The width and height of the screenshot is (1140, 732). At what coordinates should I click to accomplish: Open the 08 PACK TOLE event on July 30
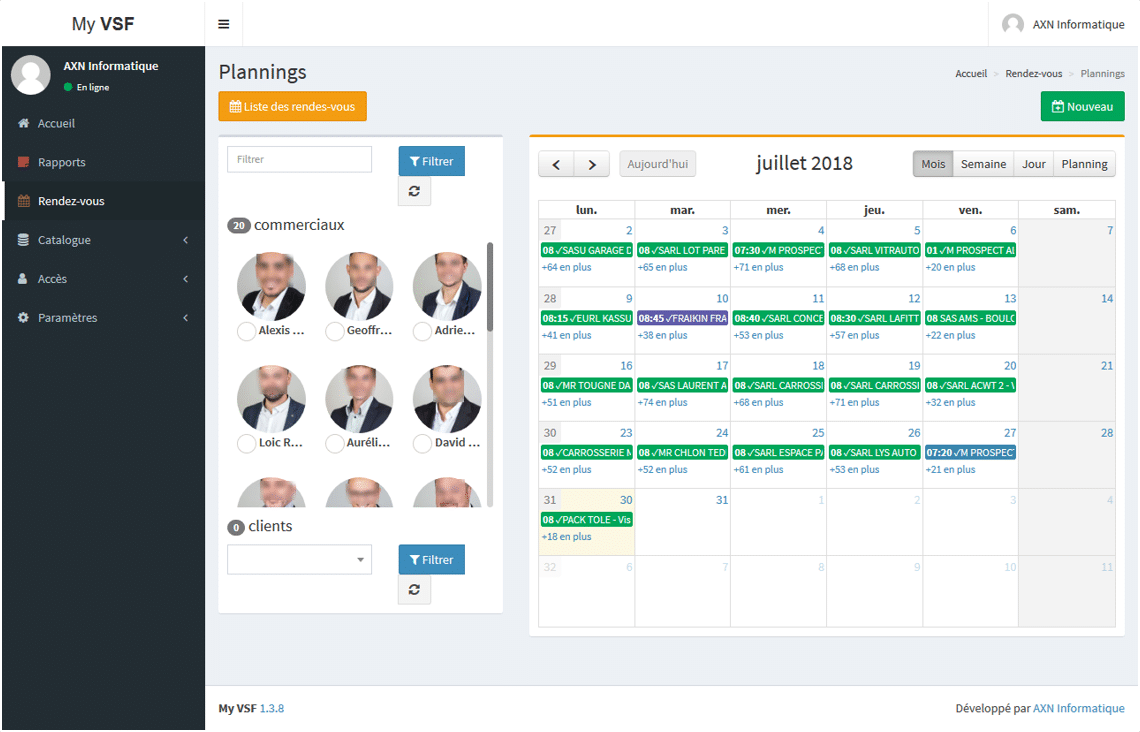pyautogui.click(x=586, y=520)
